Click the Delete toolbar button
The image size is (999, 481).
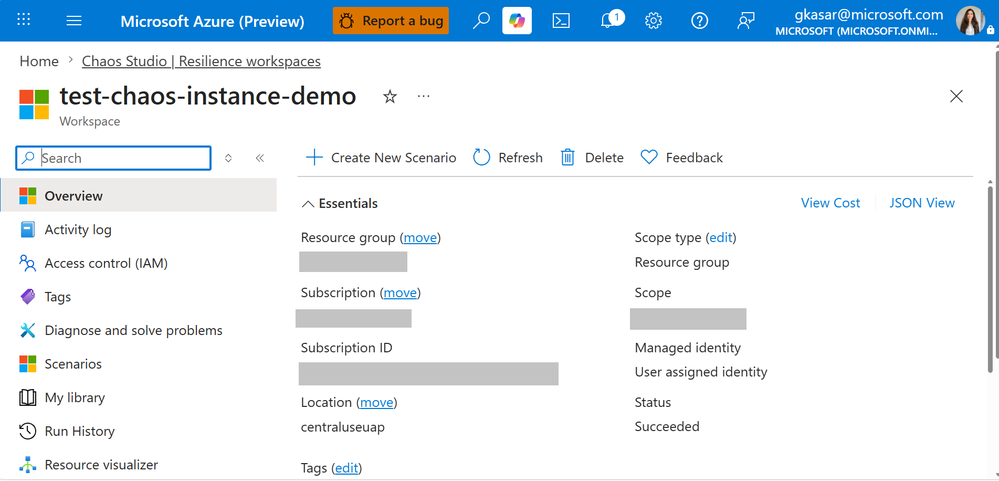pos(592,157)
